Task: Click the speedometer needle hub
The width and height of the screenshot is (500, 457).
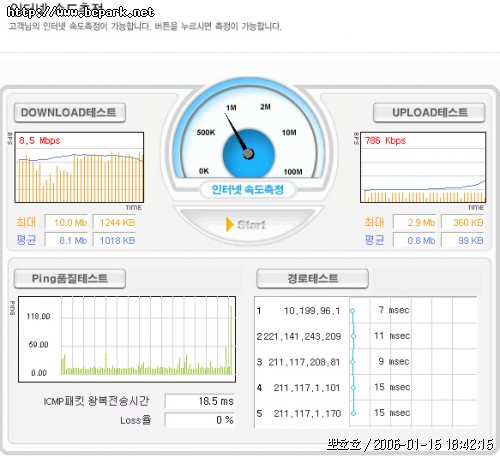Action: (248, 154)
